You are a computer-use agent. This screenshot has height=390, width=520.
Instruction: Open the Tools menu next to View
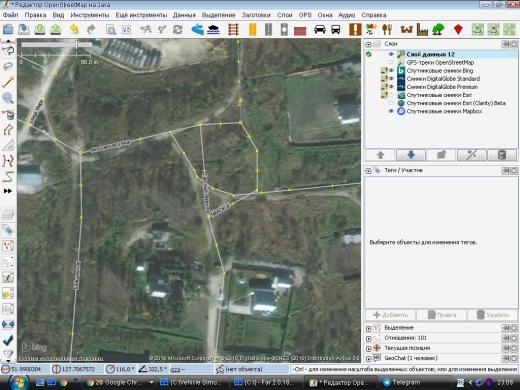tap(90, 15)
